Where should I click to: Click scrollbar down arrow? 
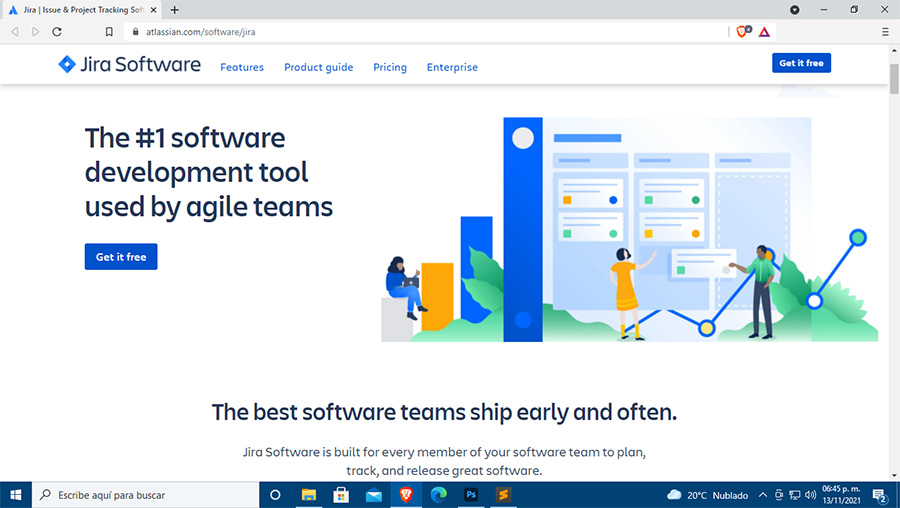(x=894, y=476)
